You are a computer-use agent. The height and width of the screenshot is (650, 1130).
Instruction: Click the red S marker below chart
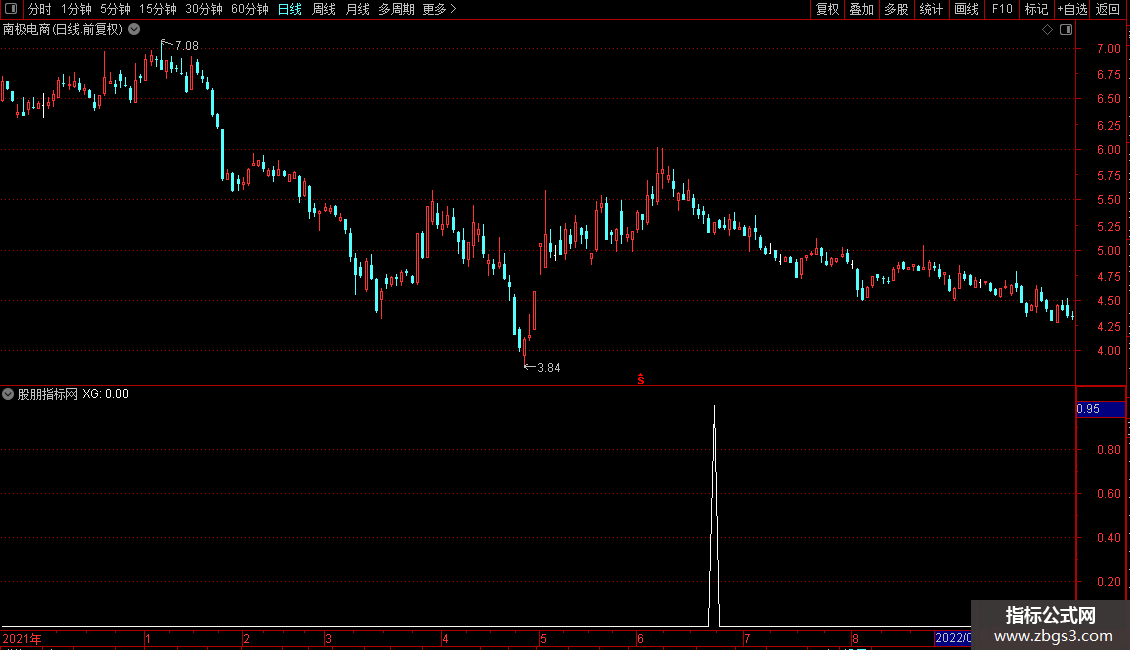641,379
